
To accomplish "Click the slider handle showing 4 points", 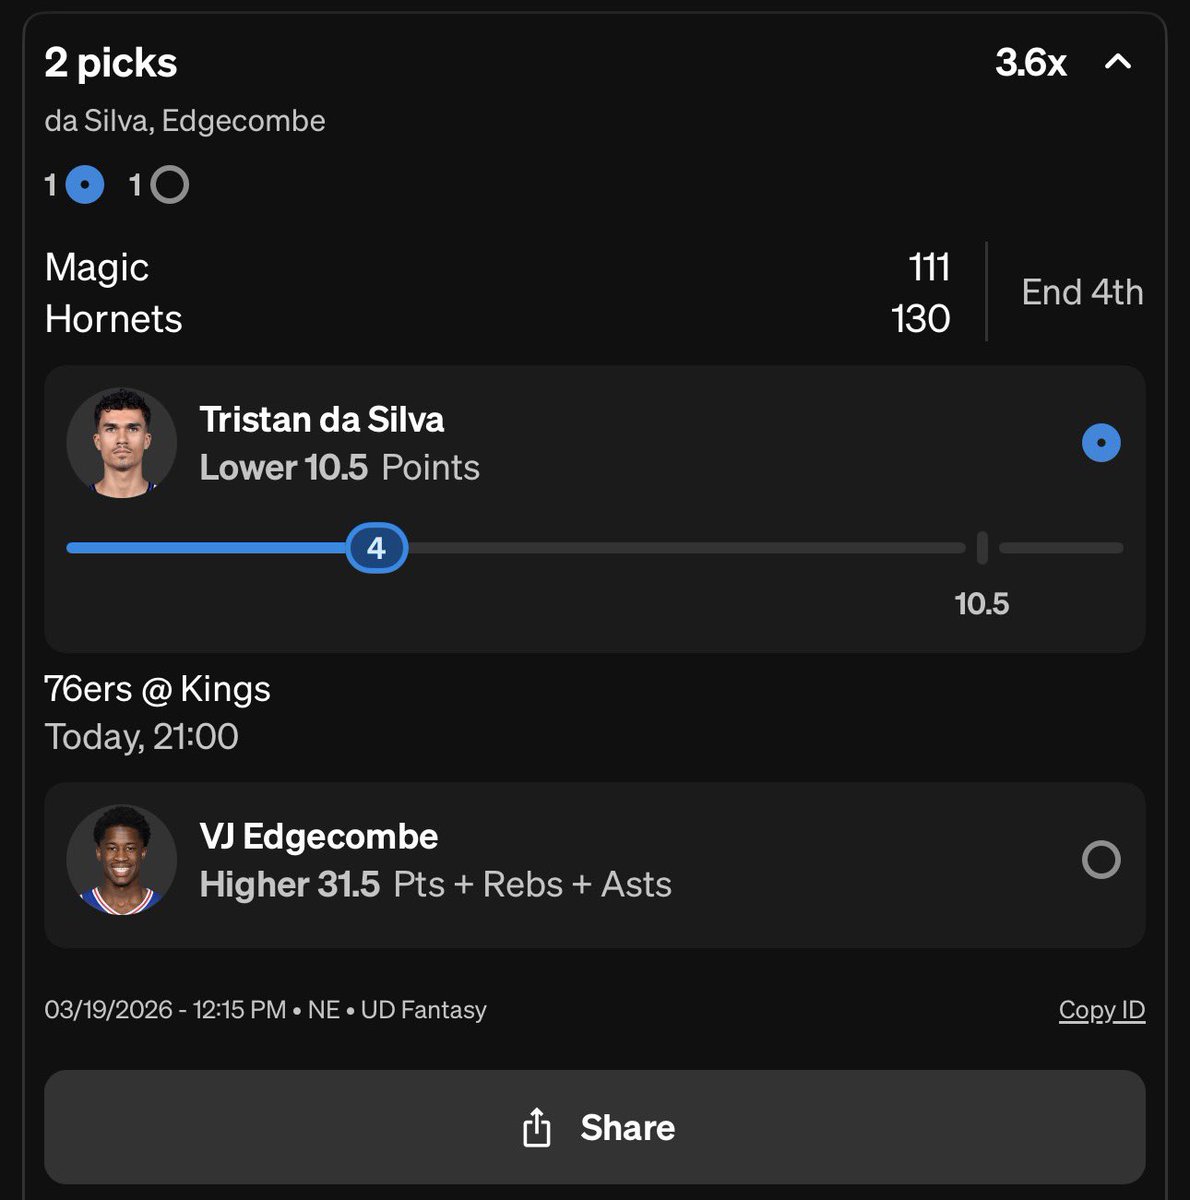I will click(376, 548).
